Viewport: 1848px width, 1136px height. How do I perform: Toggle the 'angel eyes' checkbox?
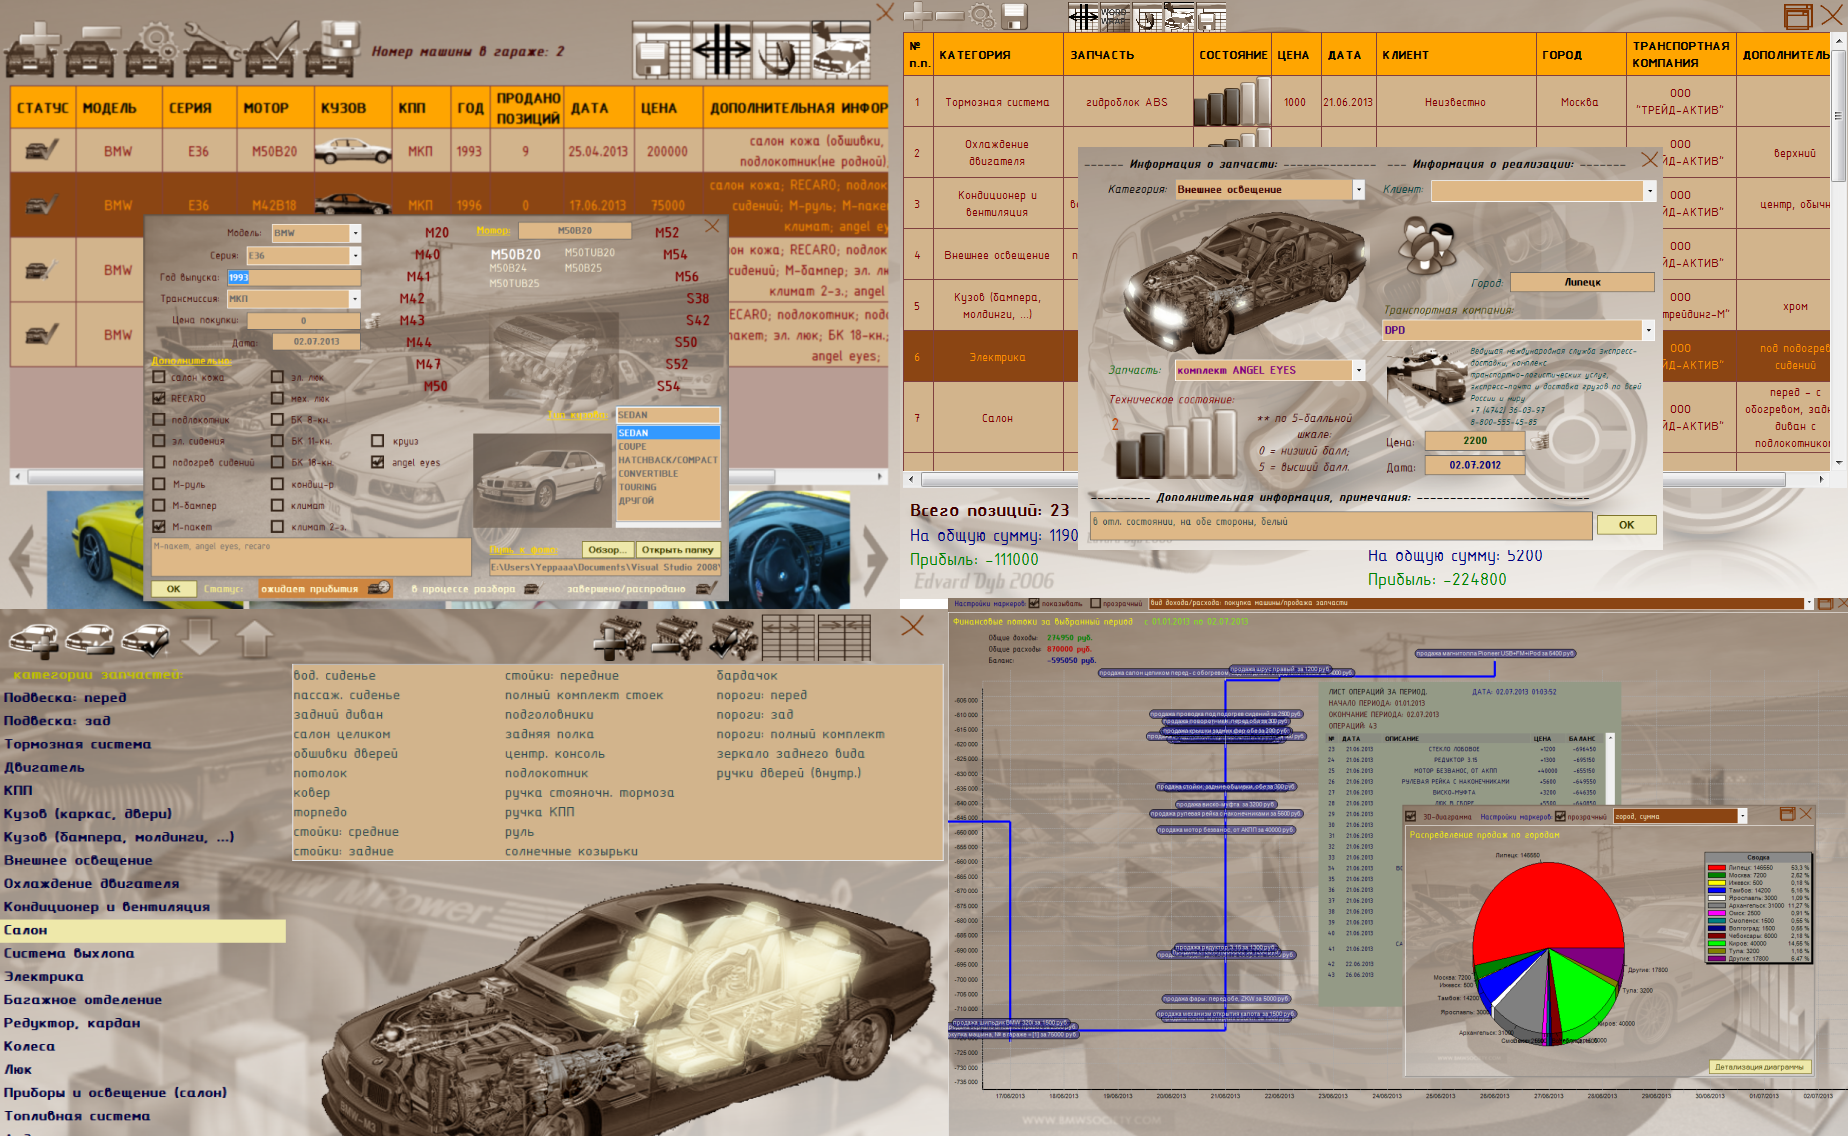point(377,462)
